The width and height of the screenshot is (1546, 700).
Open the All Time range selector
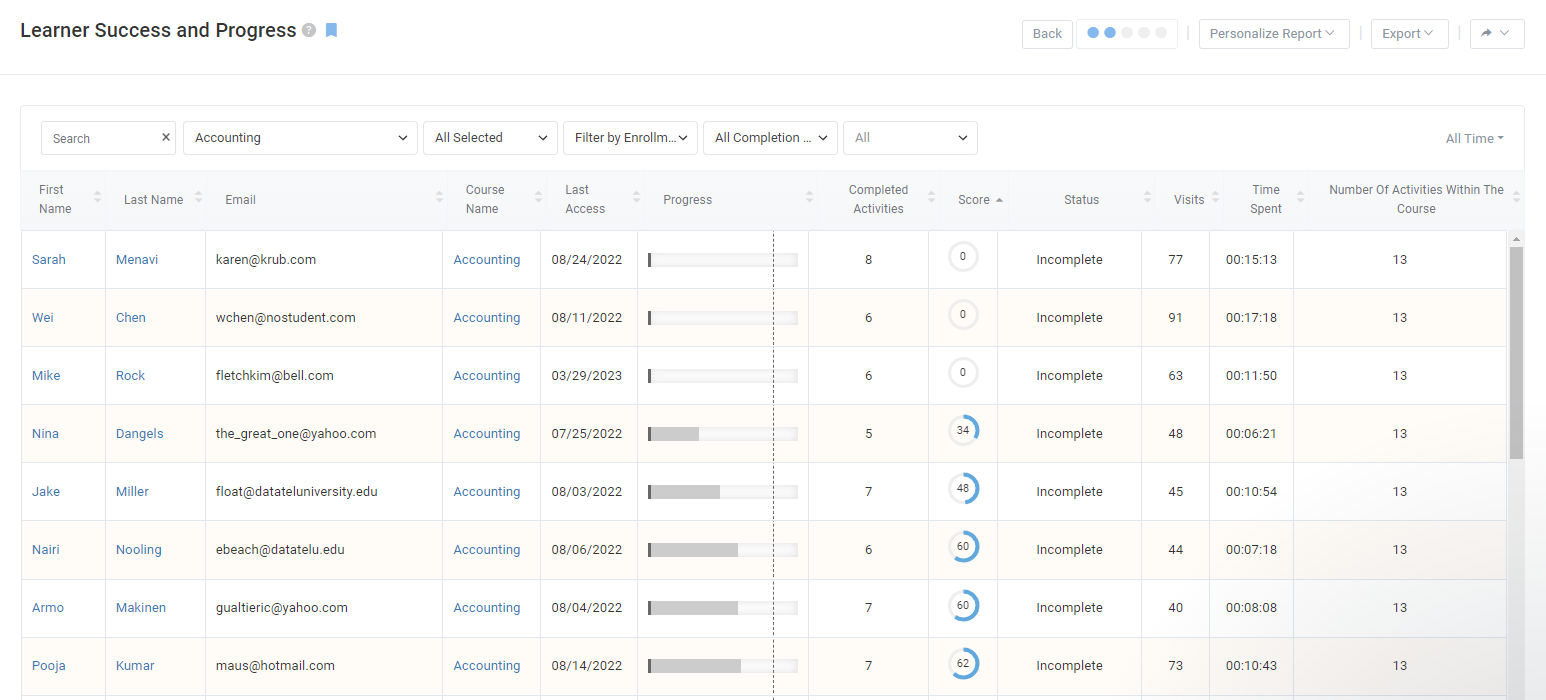(1474, 139)
